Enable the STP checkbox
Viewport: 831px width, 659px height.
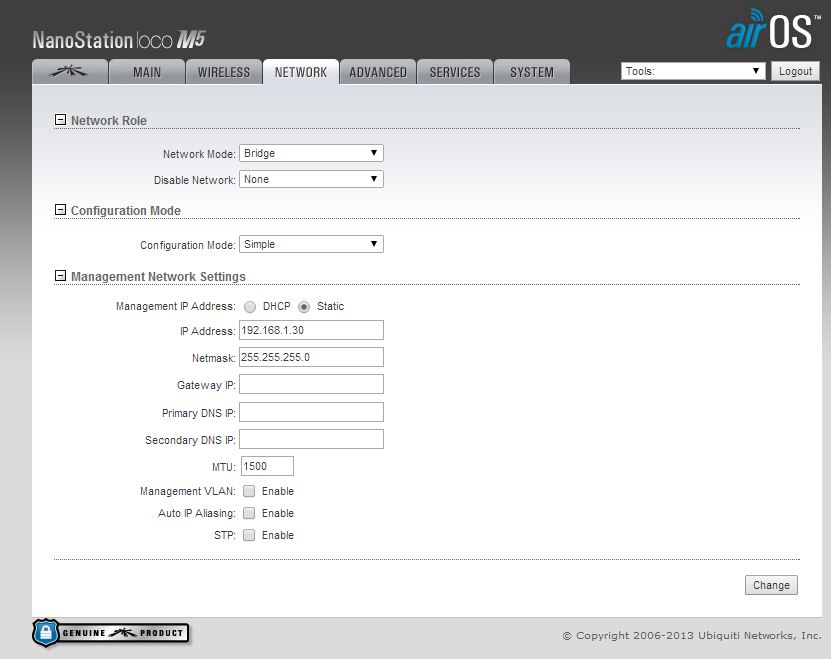click(249, 535)
